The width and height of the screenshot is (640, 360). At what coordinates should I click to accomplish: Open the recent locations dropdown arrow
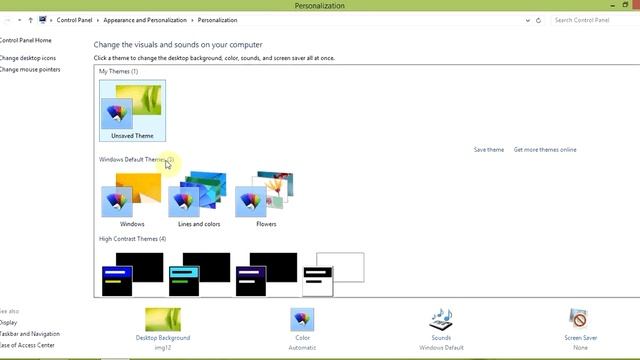pos(19,20)
